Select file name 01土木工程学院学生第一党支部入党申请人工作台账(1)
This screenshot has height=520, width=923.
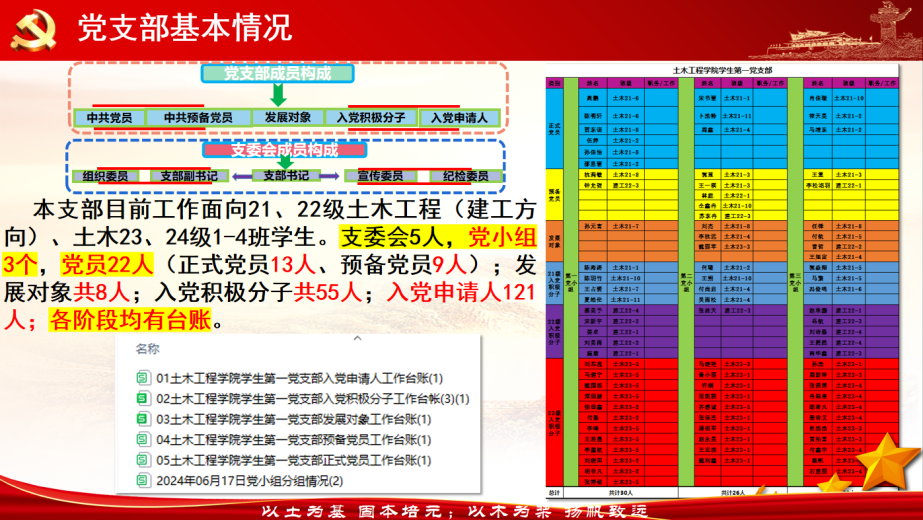300,378
